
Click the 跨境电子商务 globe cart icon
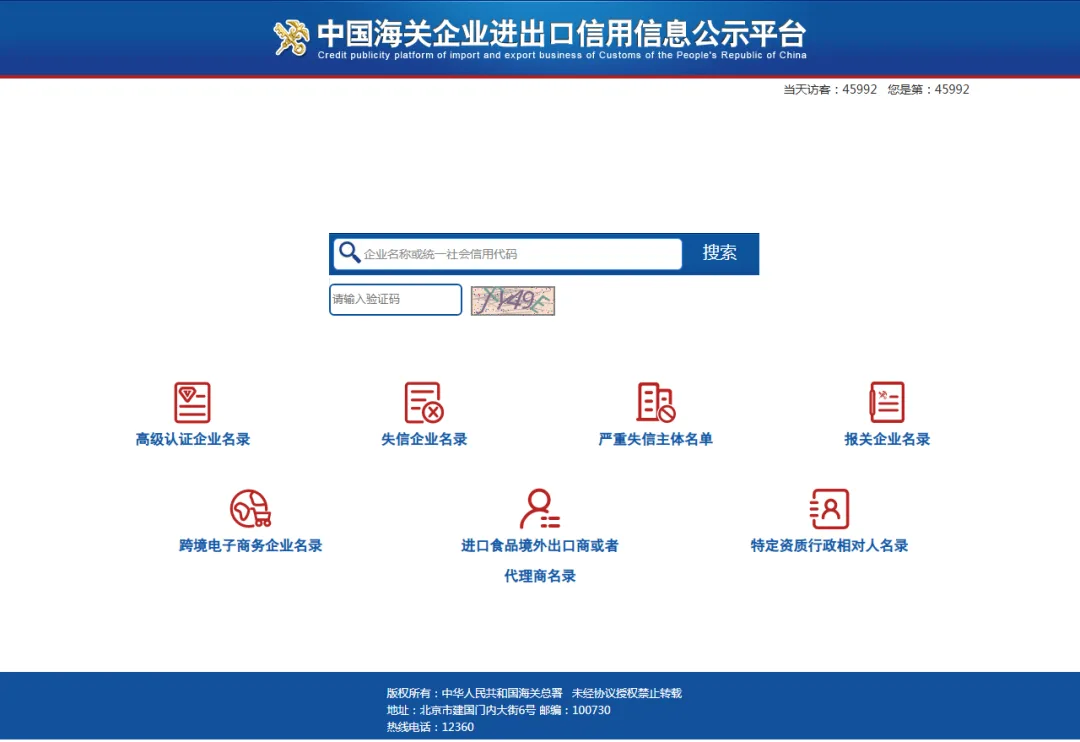click(x=250, y=509)
